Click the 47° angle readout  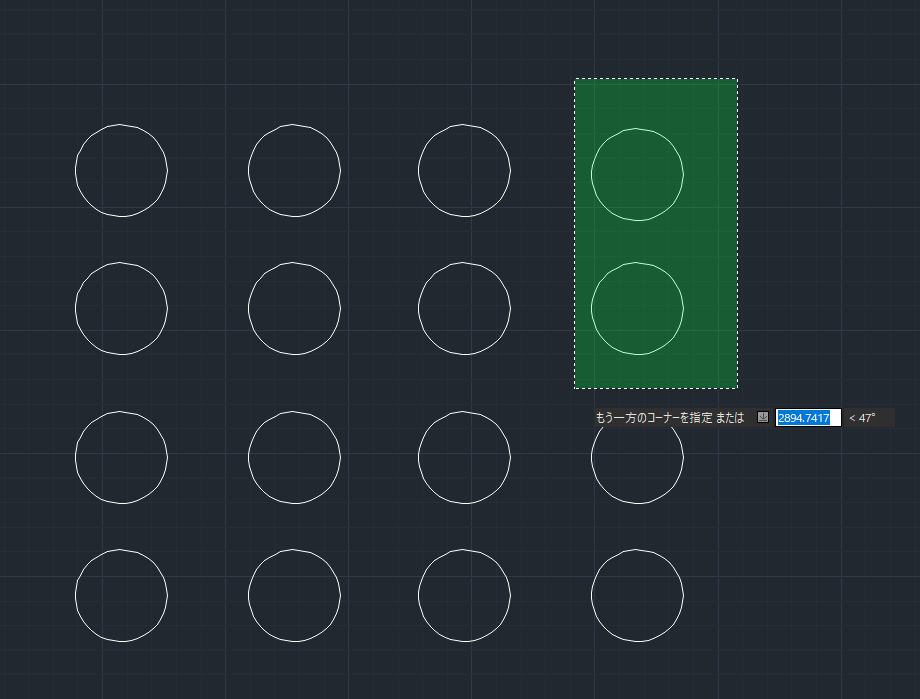pos(862,418)
